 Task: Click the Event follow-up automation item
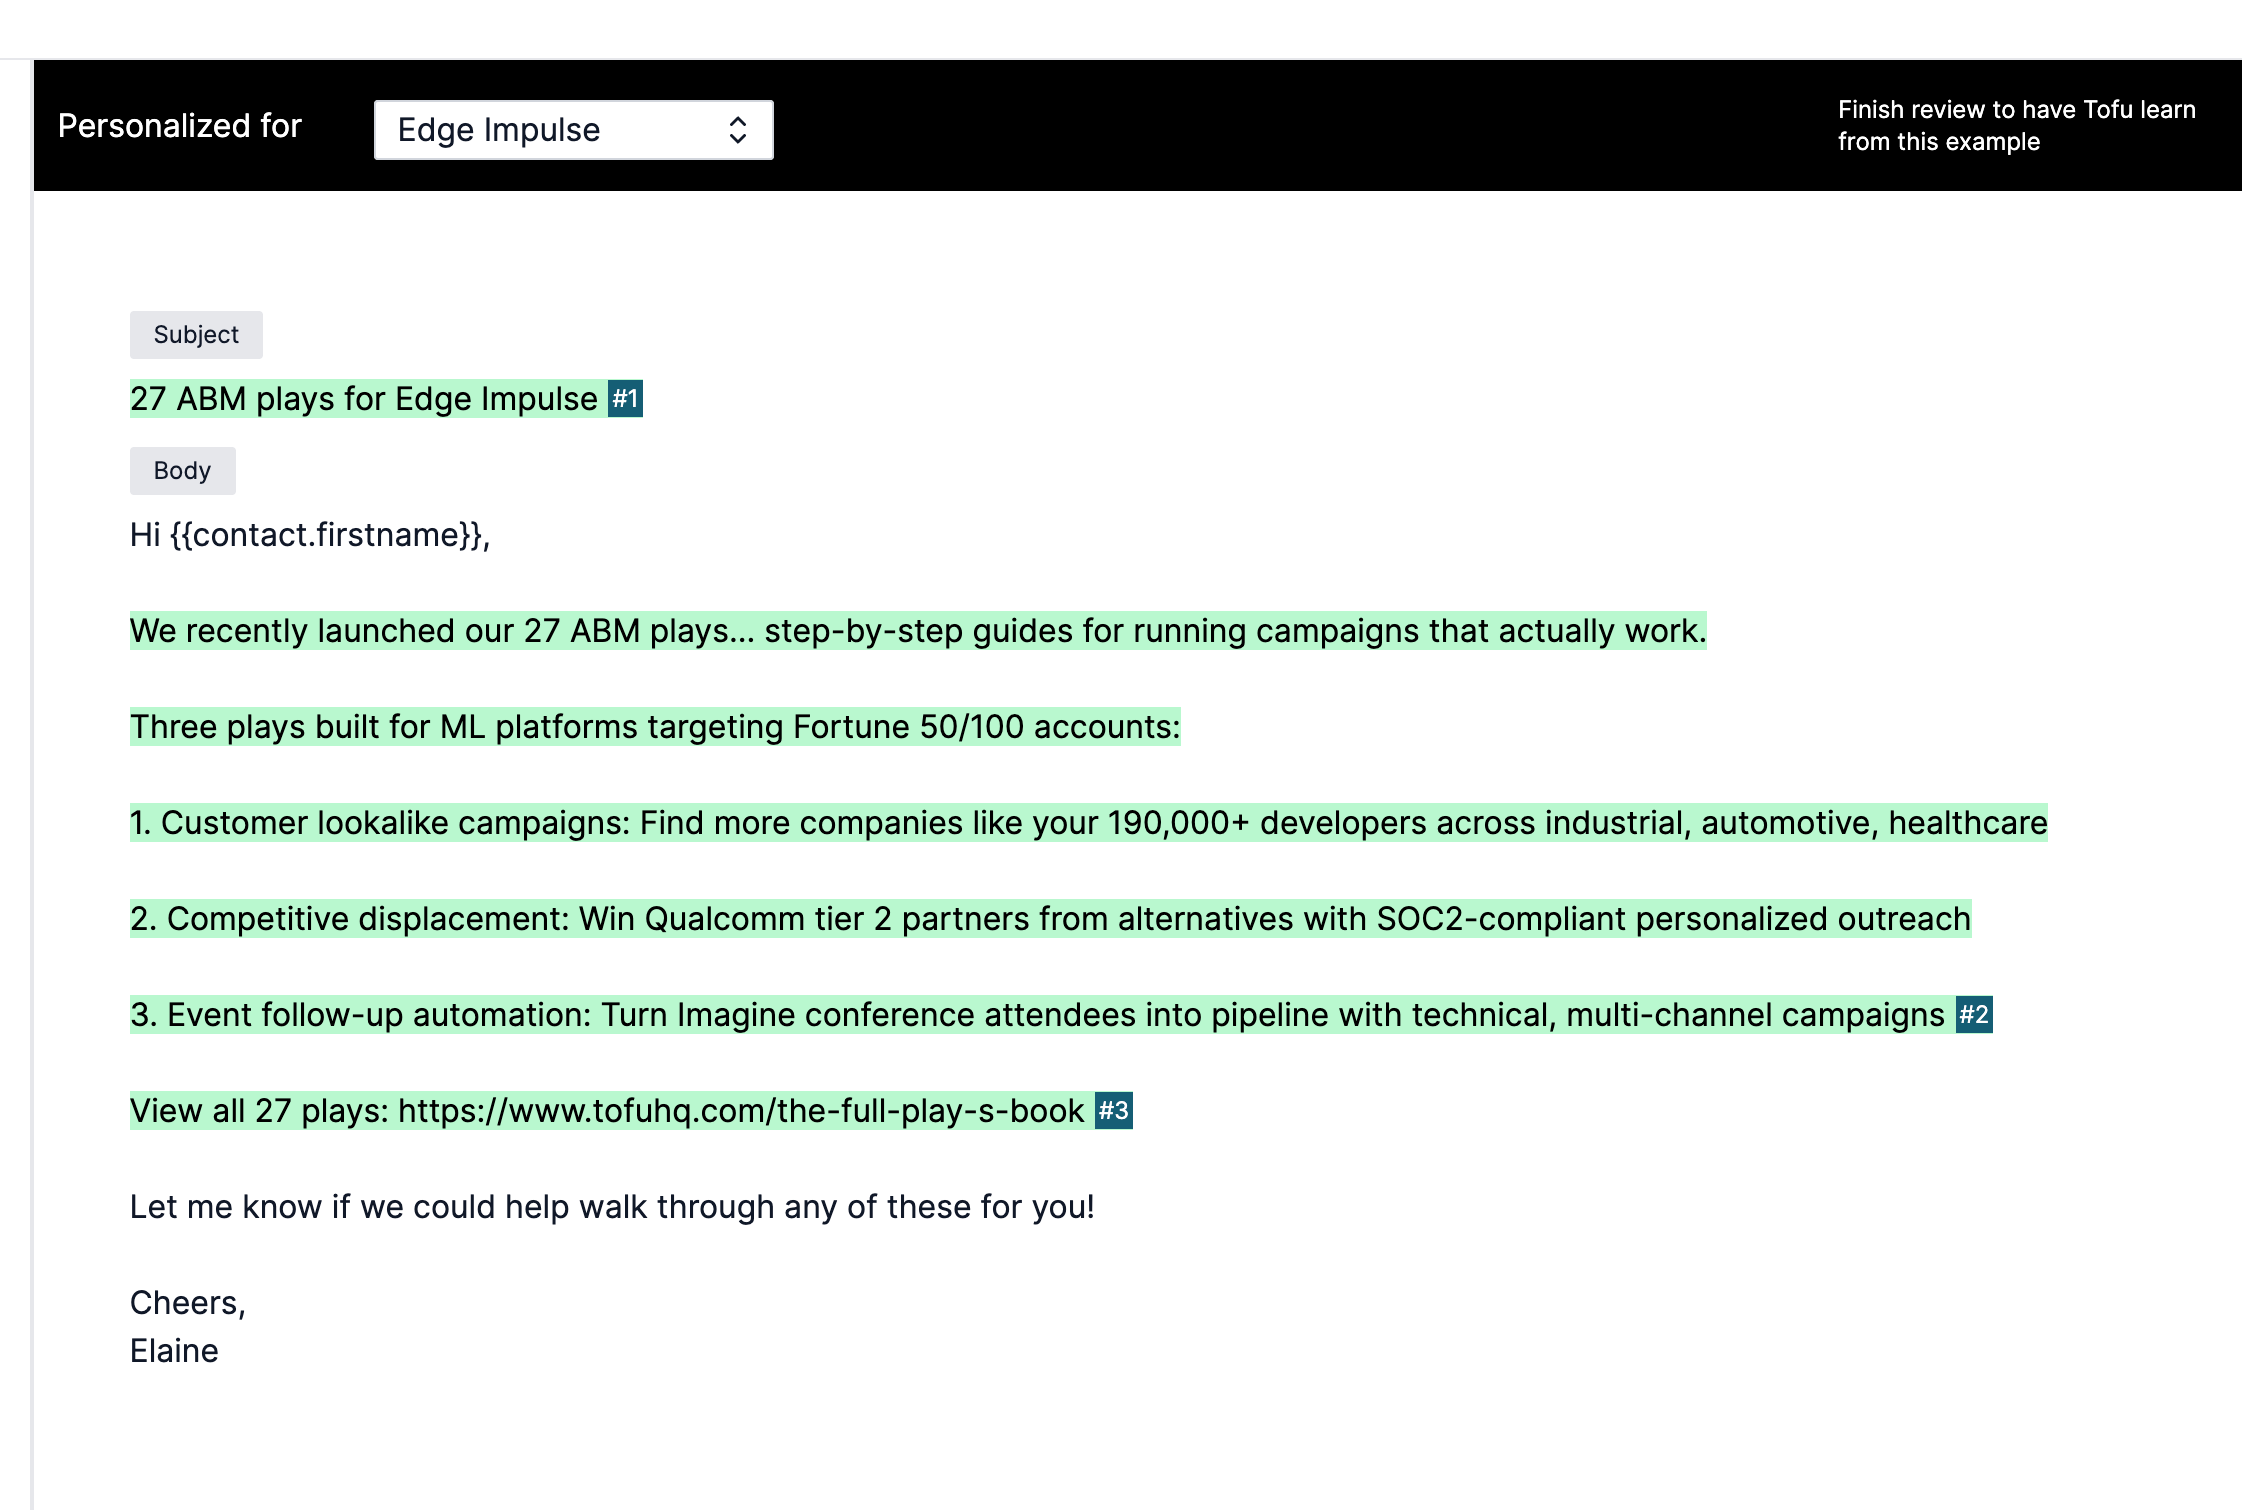[1036, 1015]
